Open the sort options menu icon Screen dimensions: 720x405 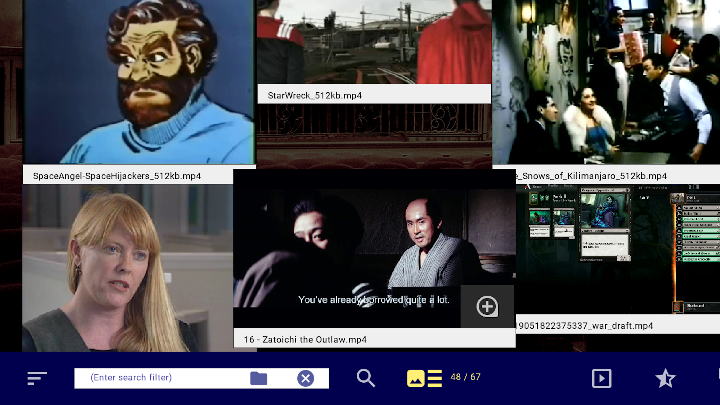(x=37, y=378)
